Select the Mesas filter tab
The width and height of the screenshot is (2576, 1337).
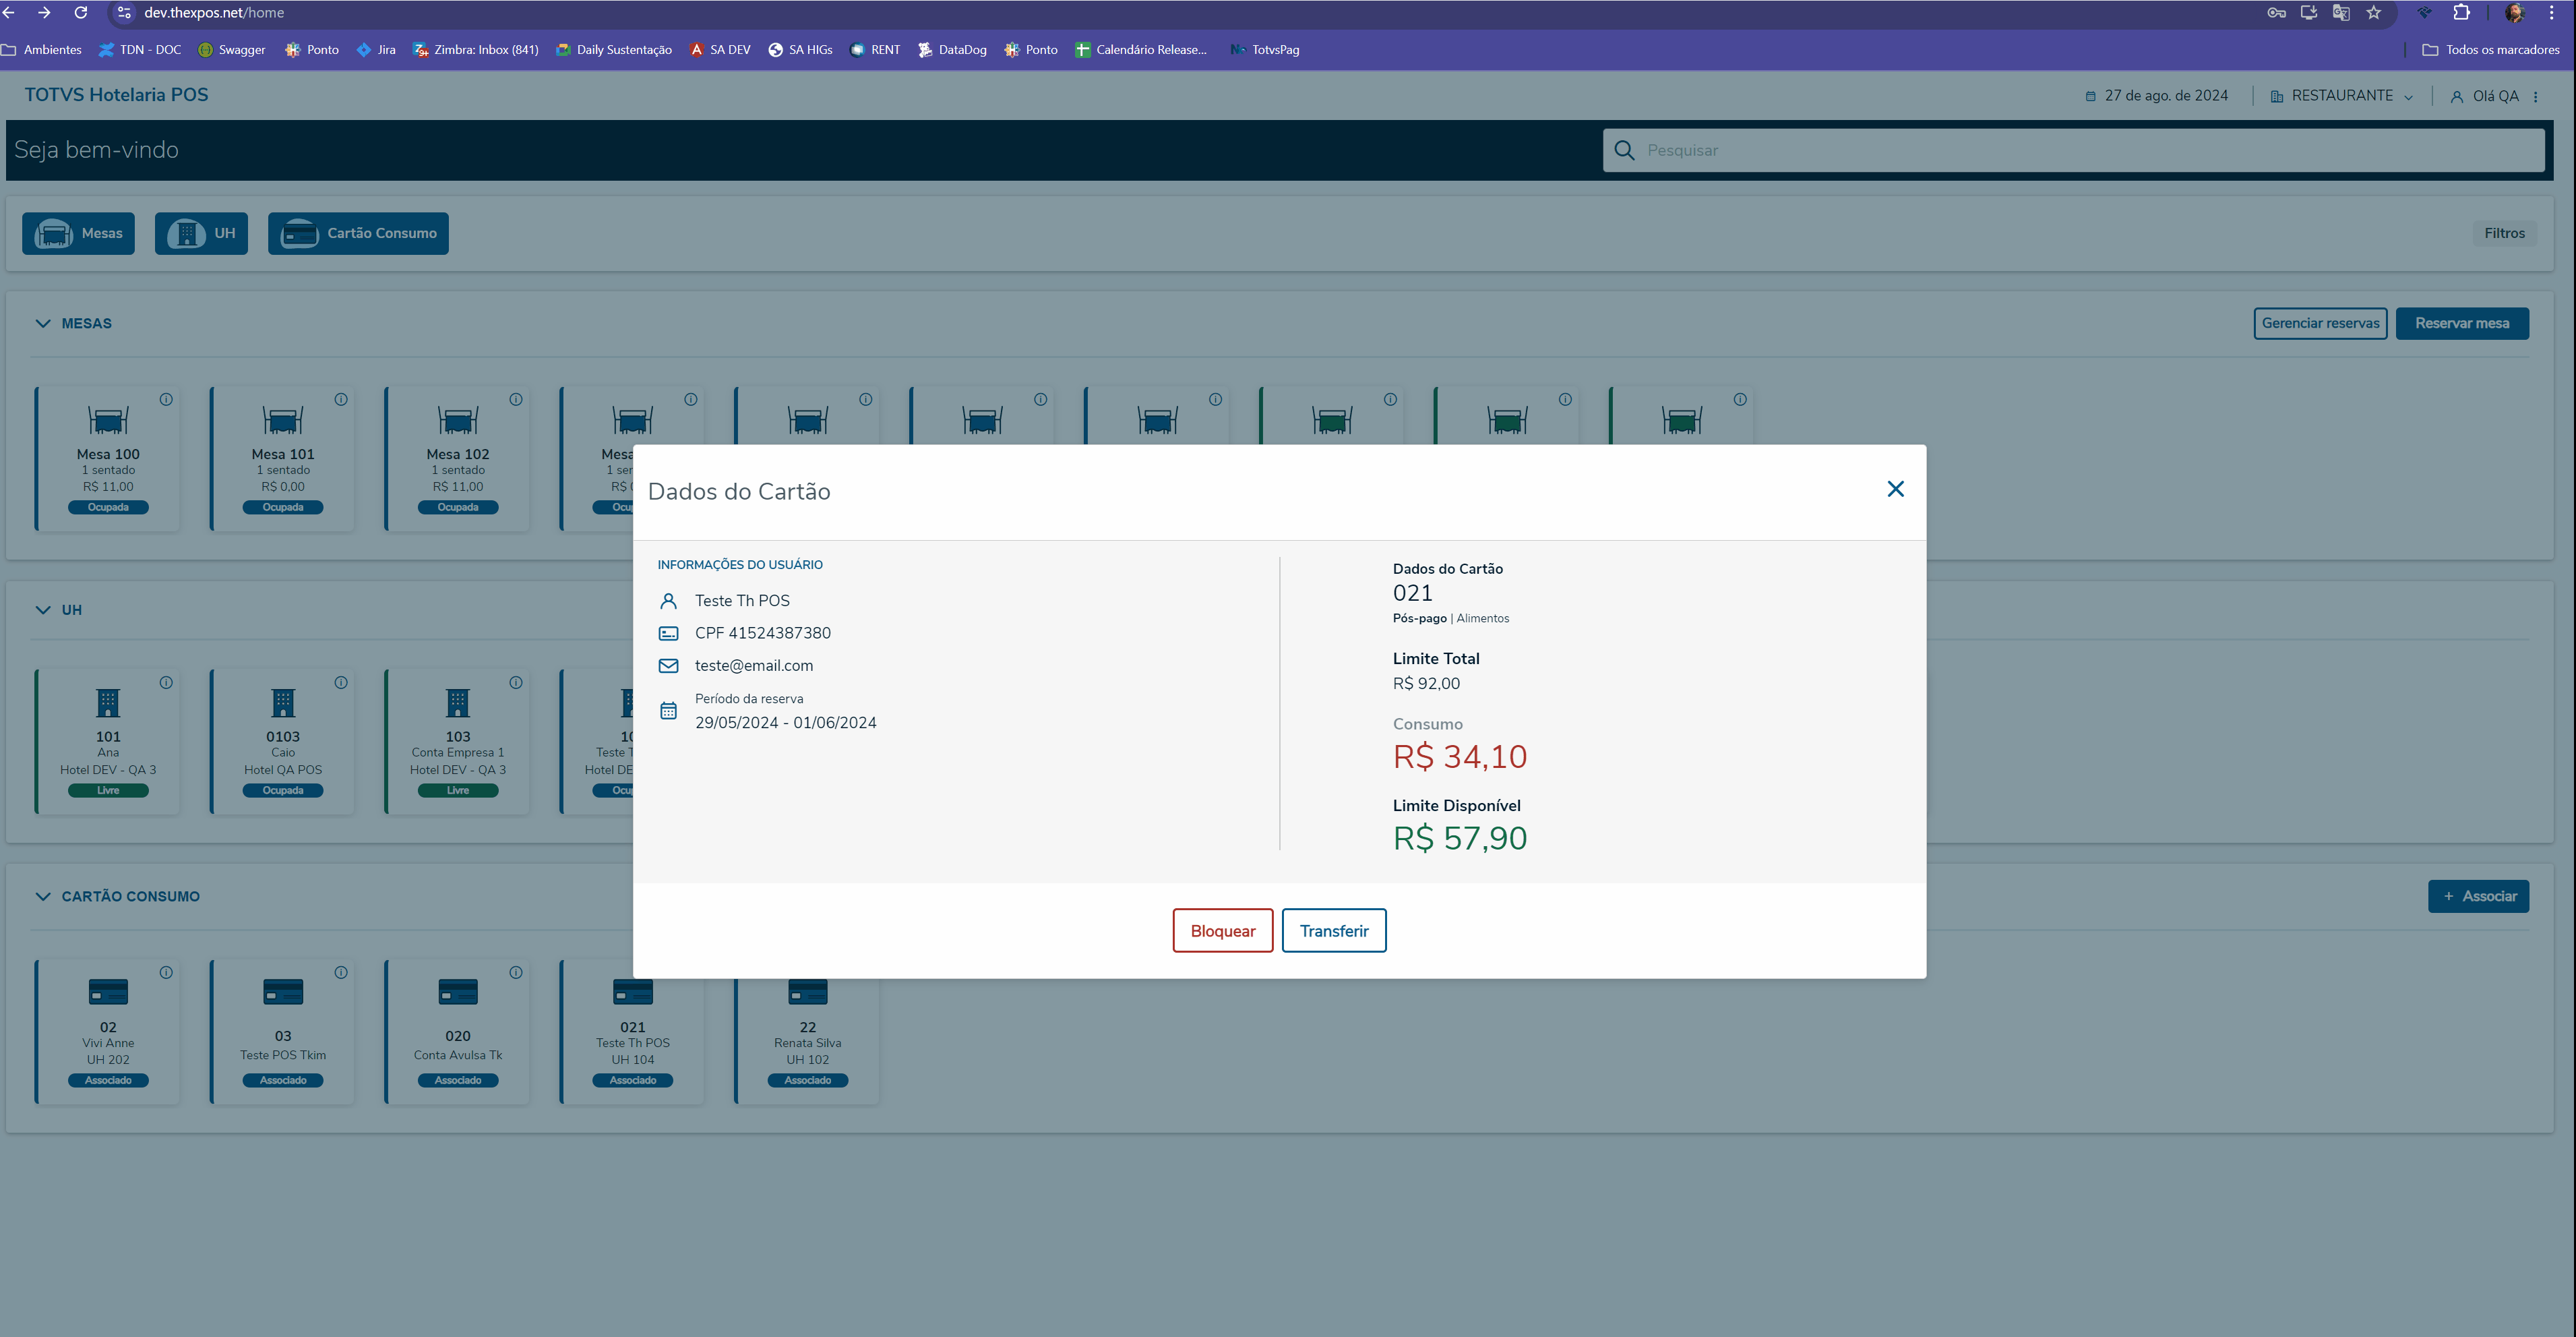79,233
